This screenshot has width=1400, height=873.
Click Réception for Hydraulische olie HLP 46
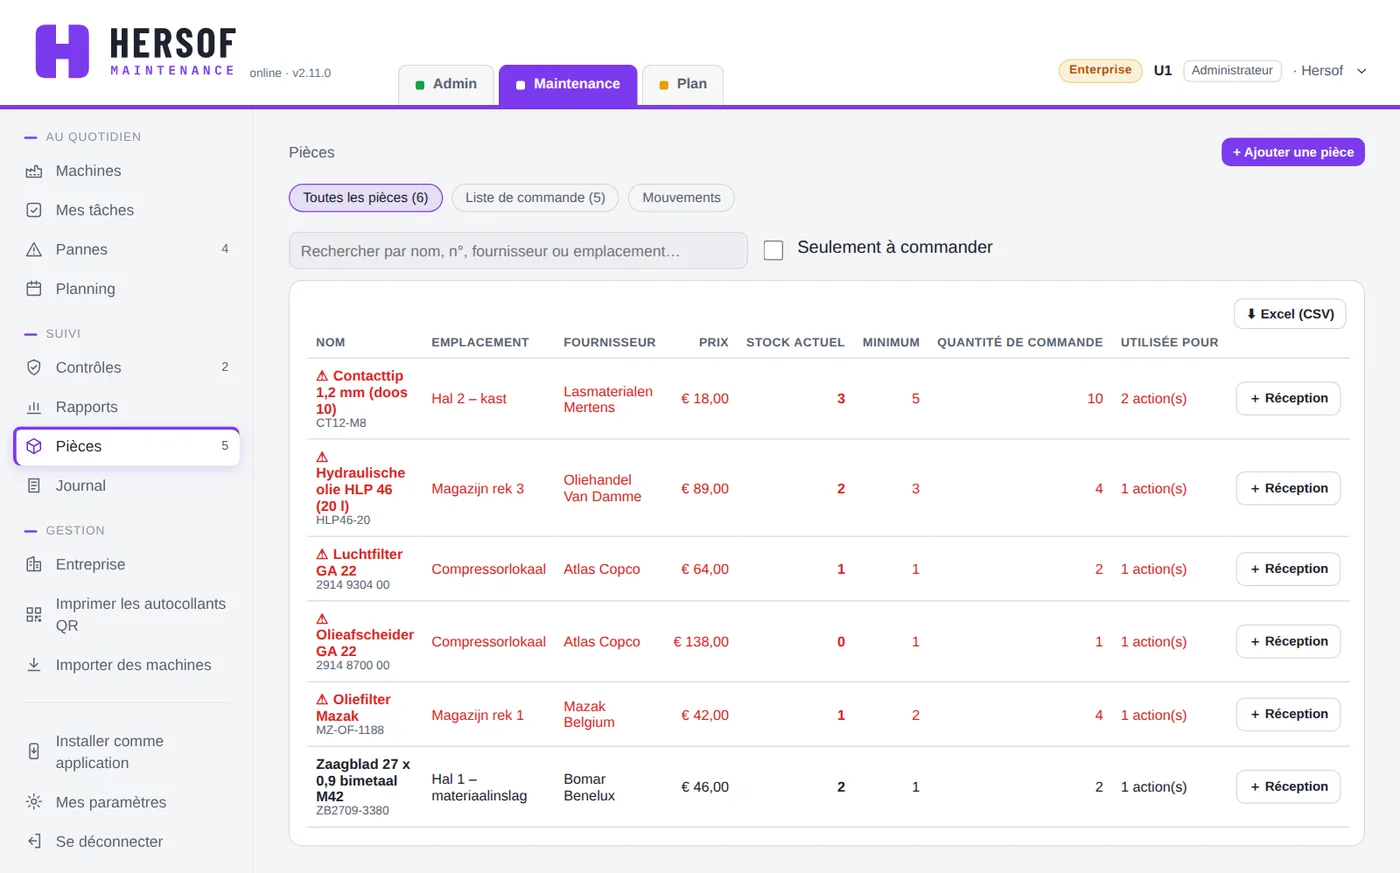[x=1288, y=488]
